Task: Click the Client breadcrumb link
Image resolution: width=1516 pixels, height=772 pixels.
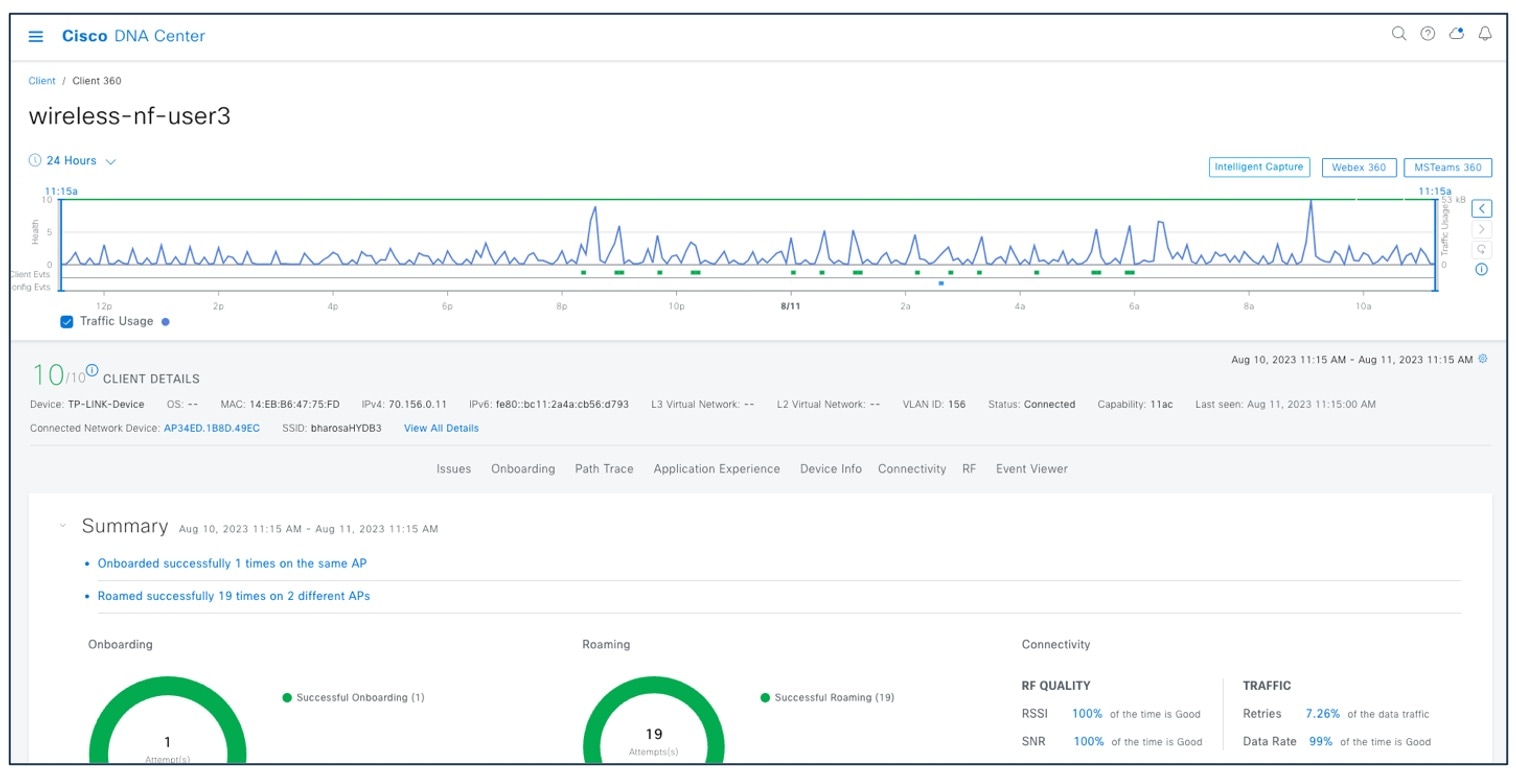Action: click(42, 81)
